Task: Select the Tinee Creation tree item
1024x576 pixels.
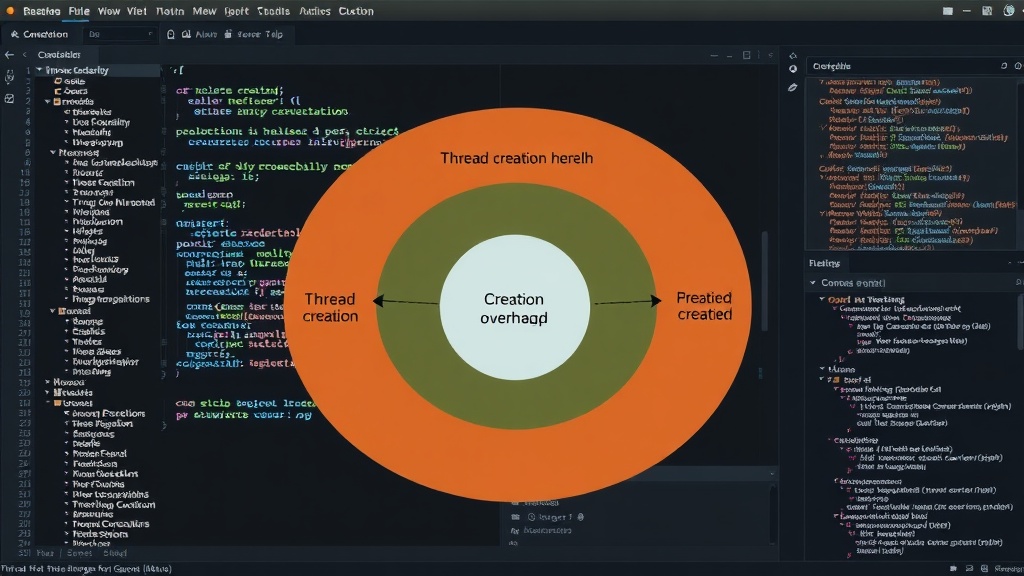Action: click(x=103, y=183)
